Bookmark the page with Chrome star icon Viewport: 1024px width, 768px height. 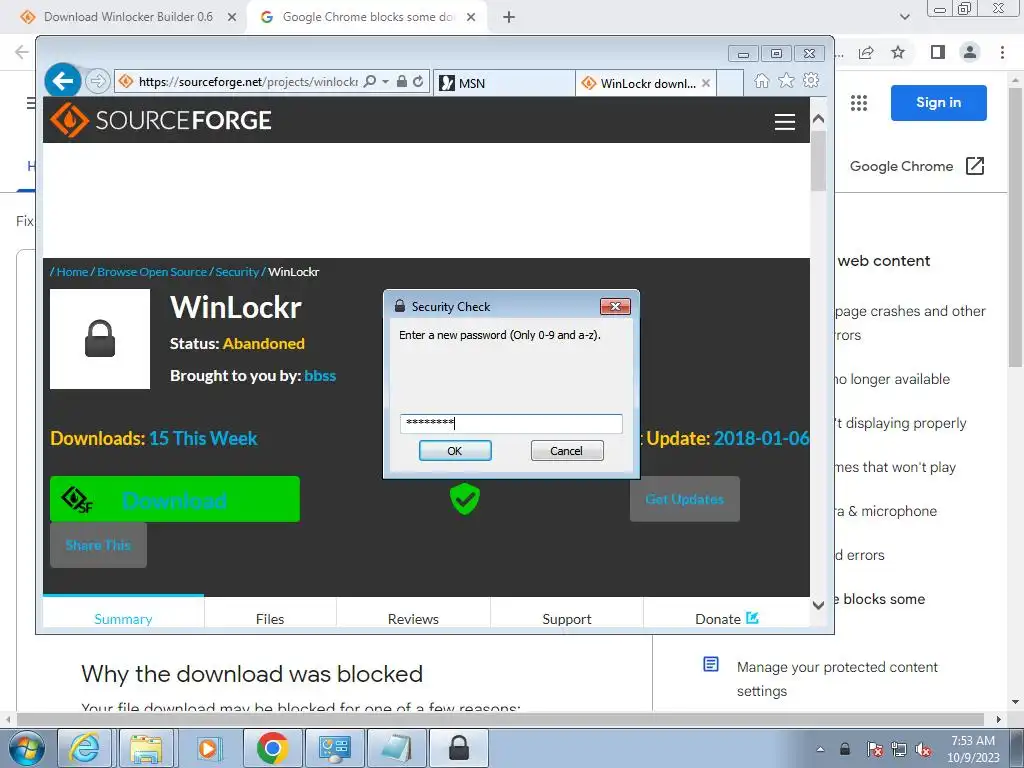[898, 52]
